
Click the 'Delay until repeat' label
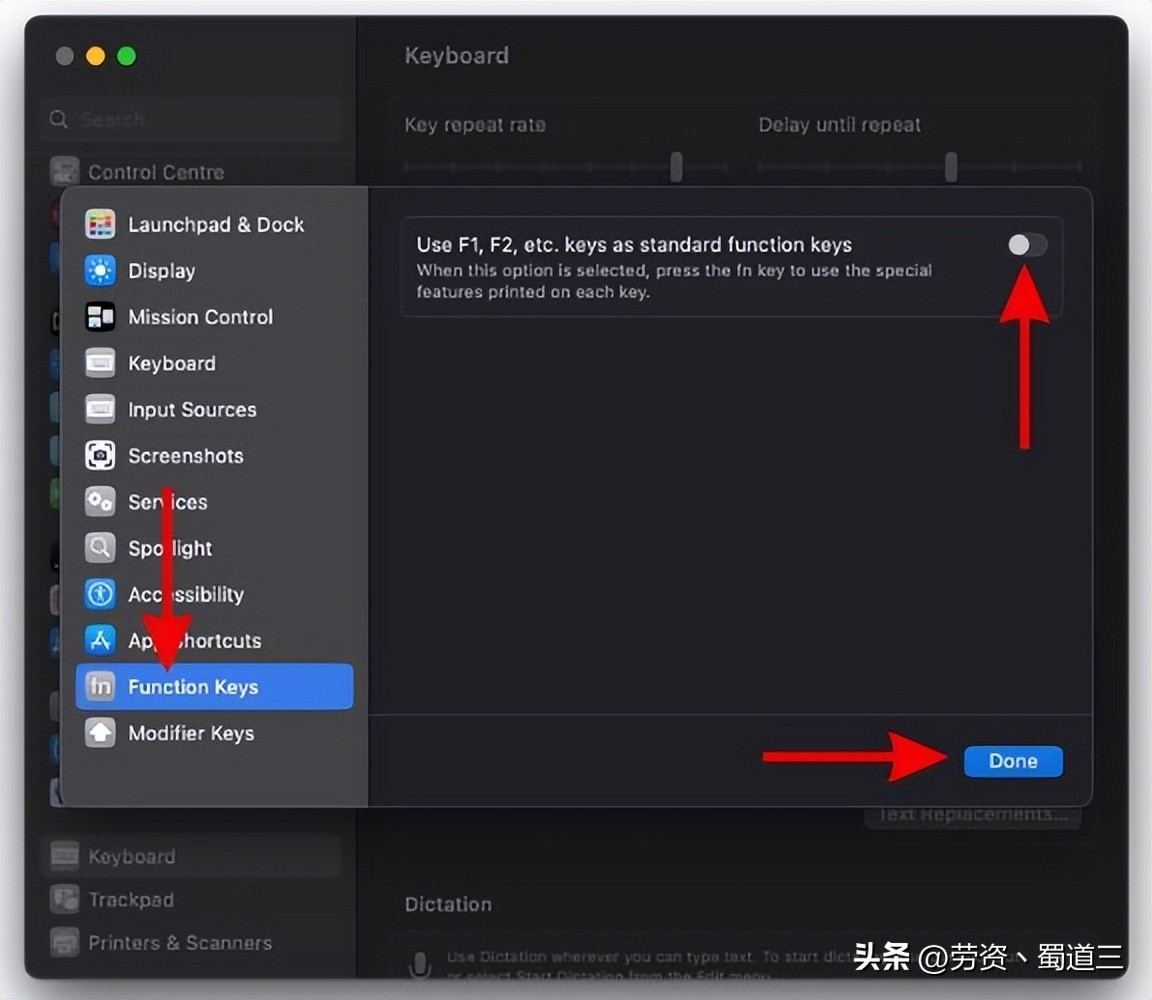[839, 125]
